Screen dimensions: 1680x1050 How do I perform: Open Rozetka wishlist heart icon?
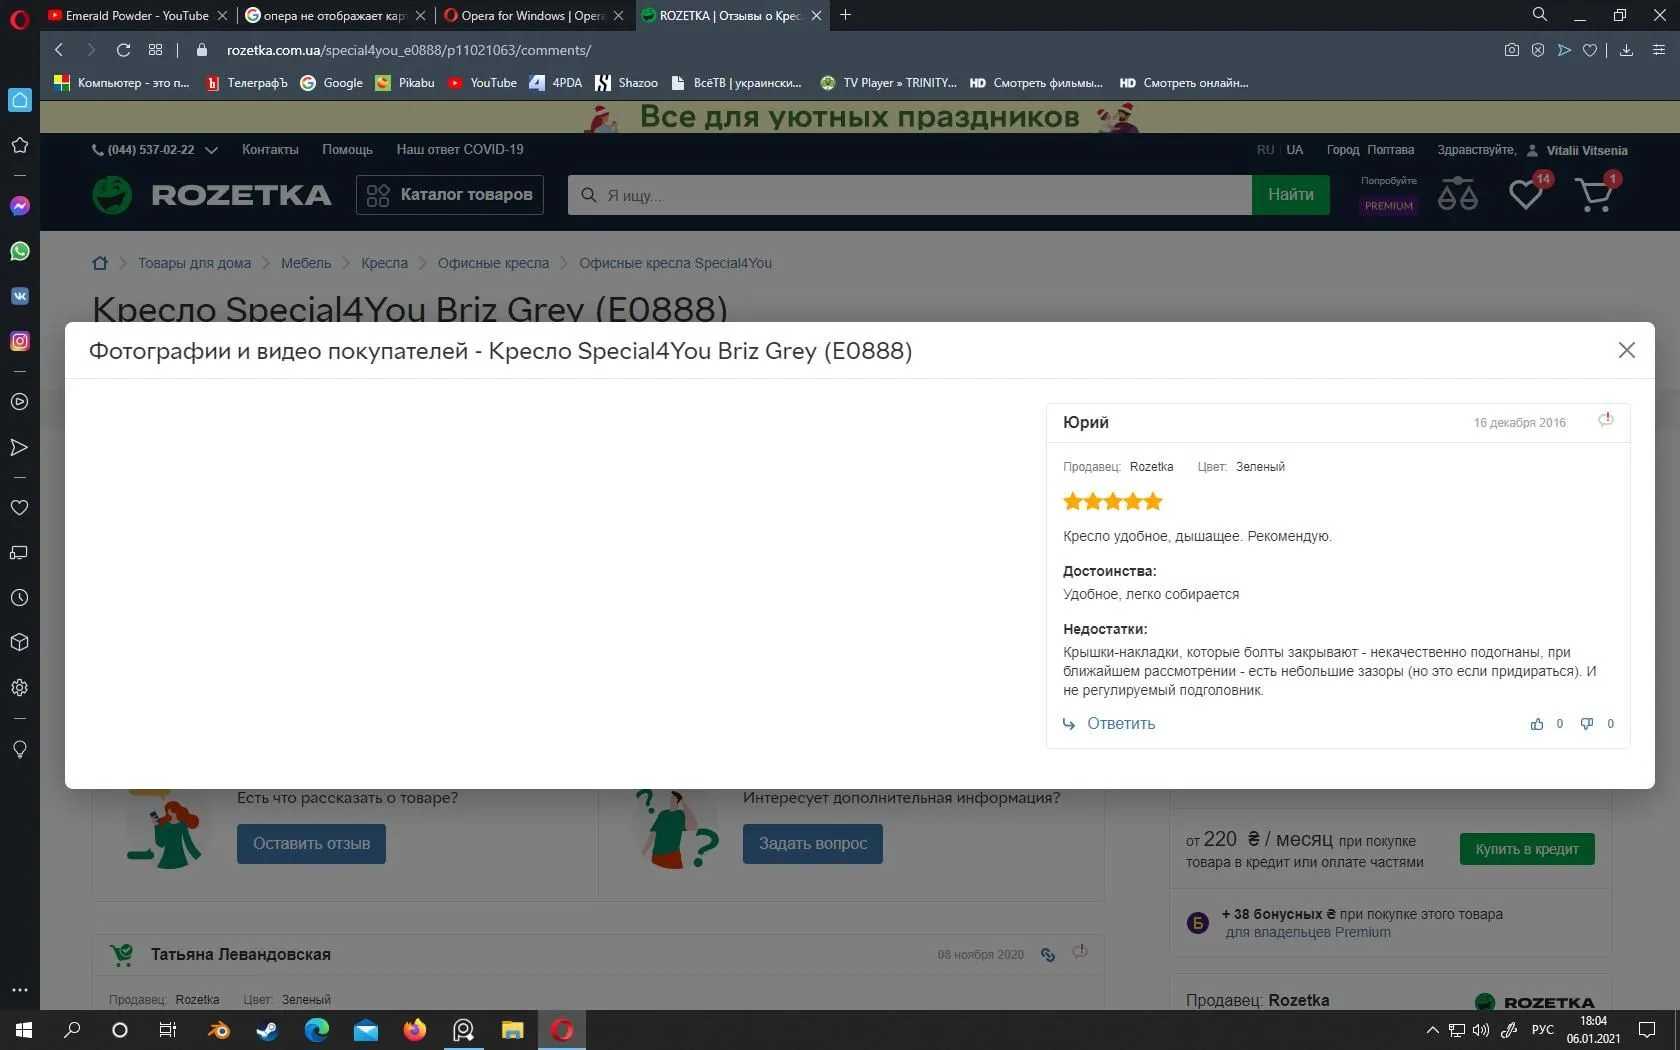1526,194
